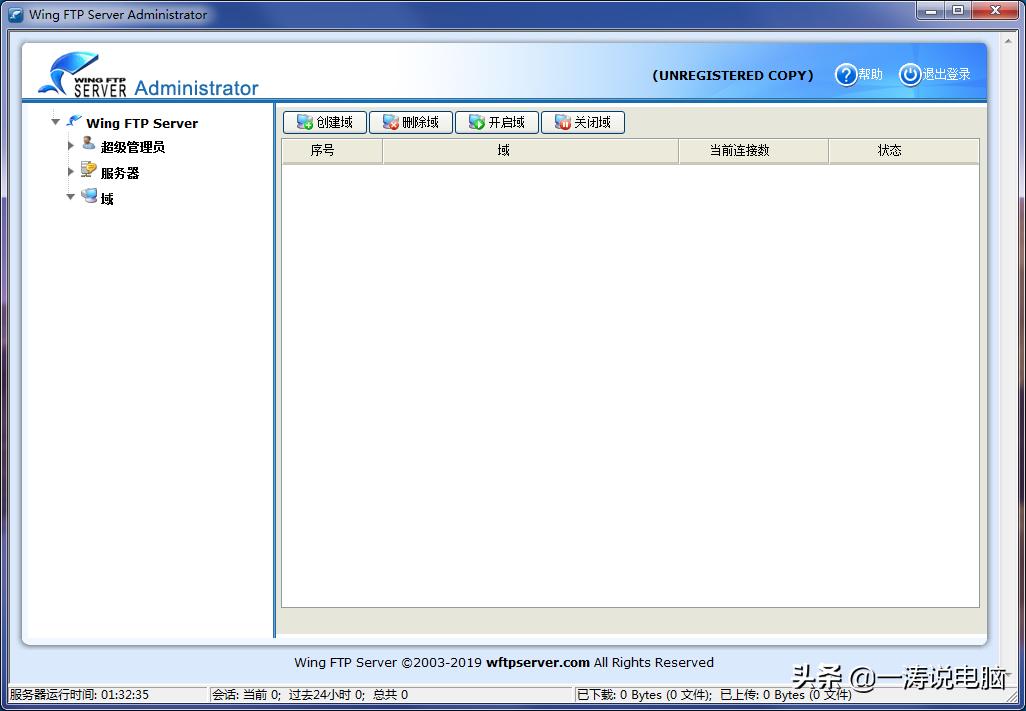Click the 创建域 (create domain) button
The height and width of the screenshot is (711, 1026).
point(325,122)
